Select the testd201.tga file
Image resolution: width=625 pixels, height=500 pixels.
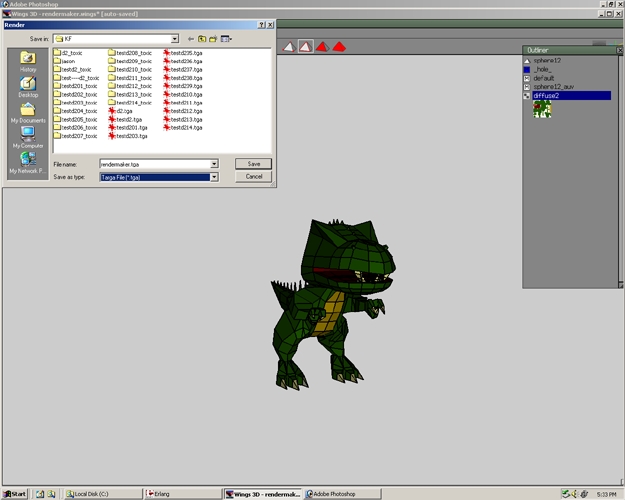pyautogui.click(x=128, y=128)
